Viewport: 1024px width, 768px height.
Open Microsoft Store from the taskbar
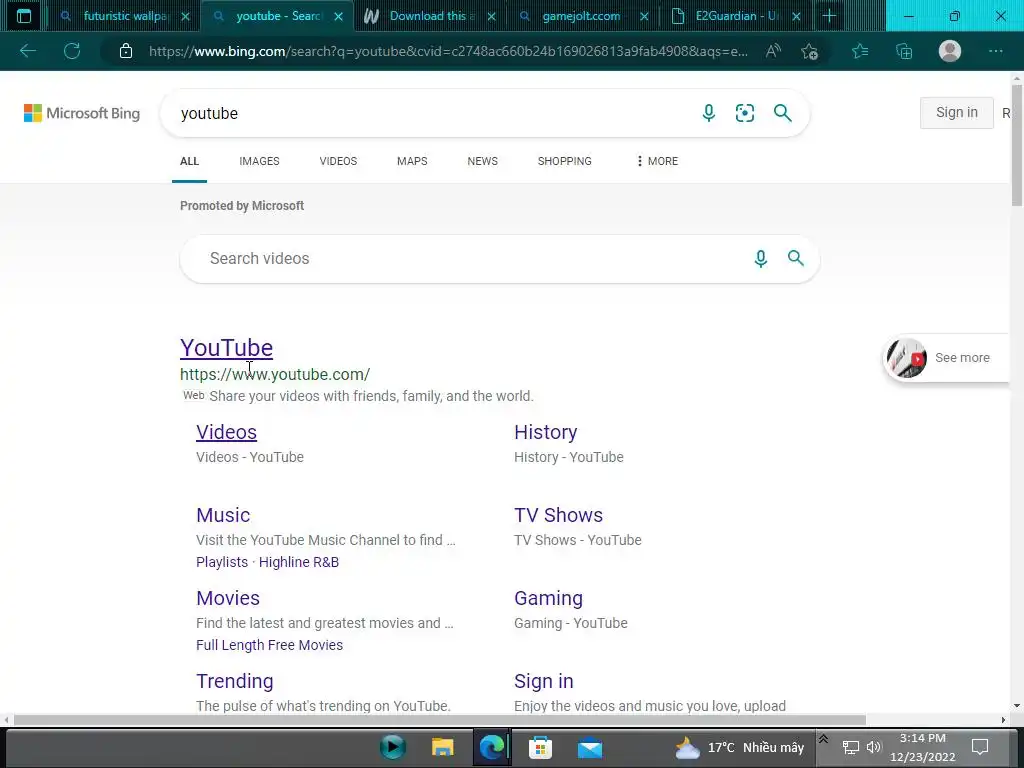point(540,747)
